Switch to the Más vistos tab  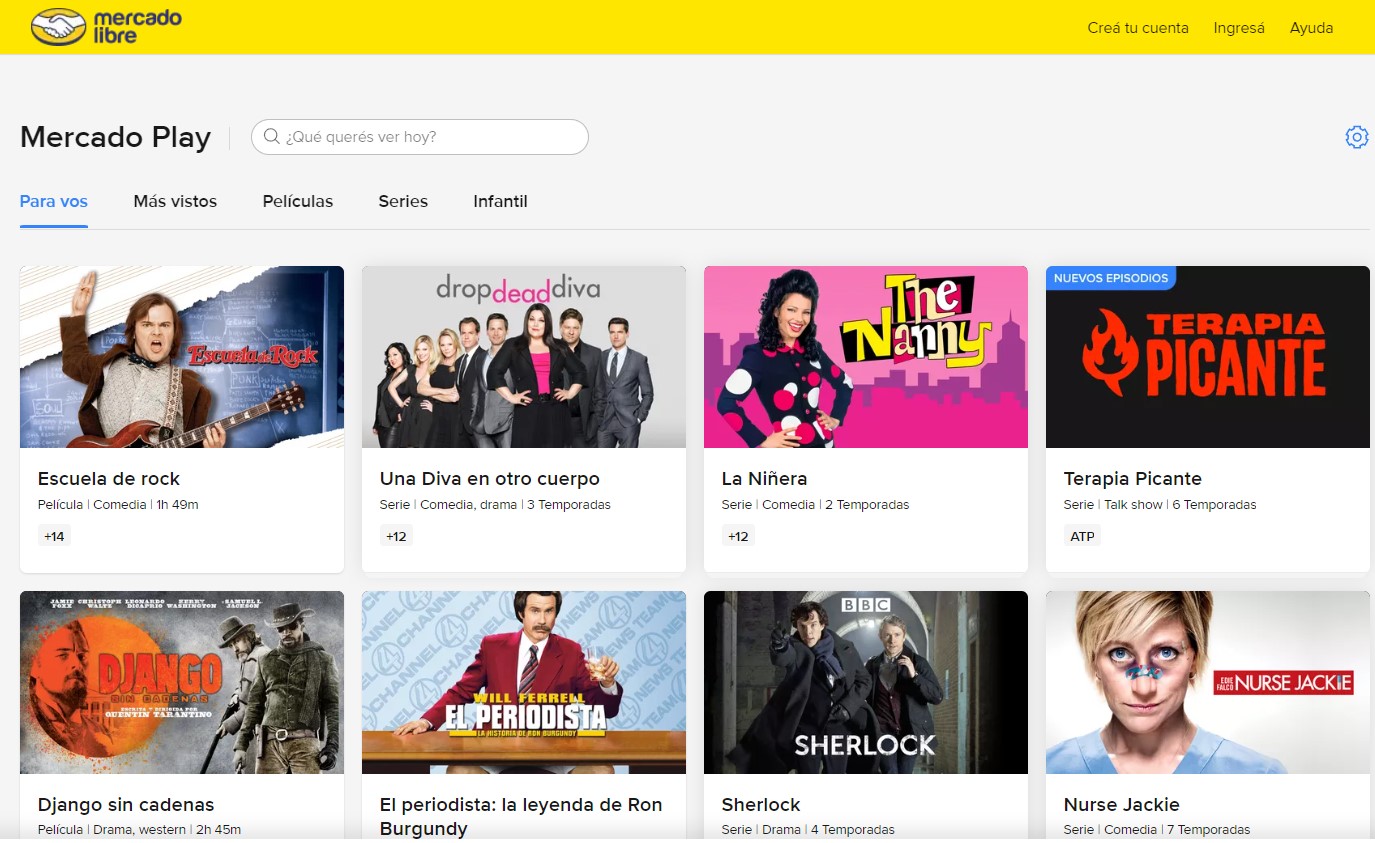175,201
